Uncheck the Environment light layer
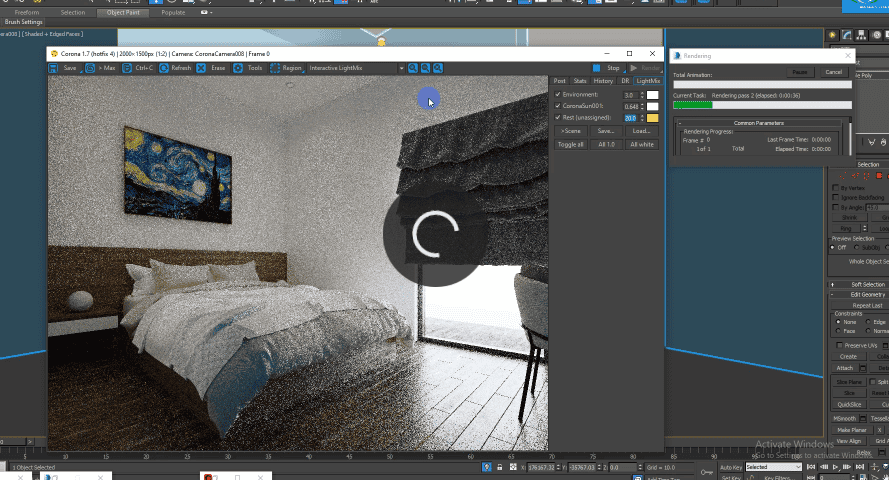The width and height of the screenshot is (889, 480). click(558, 95)
